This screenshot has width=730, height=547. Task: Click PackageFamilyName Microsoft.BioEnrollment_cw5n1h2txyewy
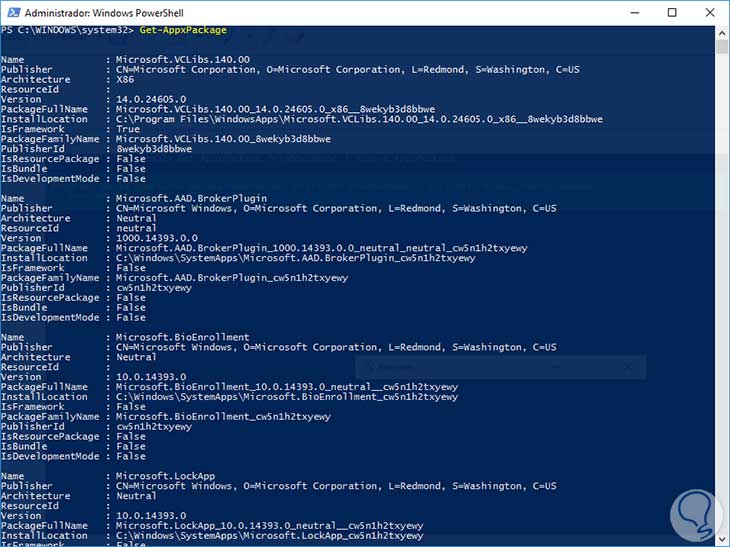223,417
